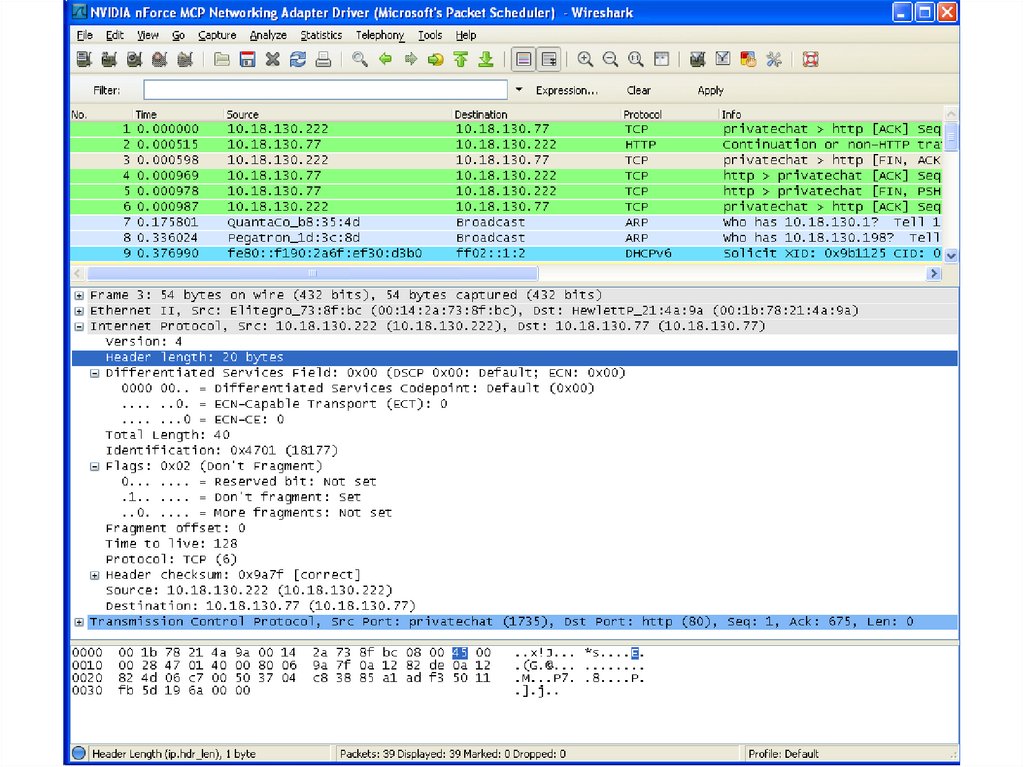Click the Apply filter button
The image size is (1024, 767).
tap(710, 90)
